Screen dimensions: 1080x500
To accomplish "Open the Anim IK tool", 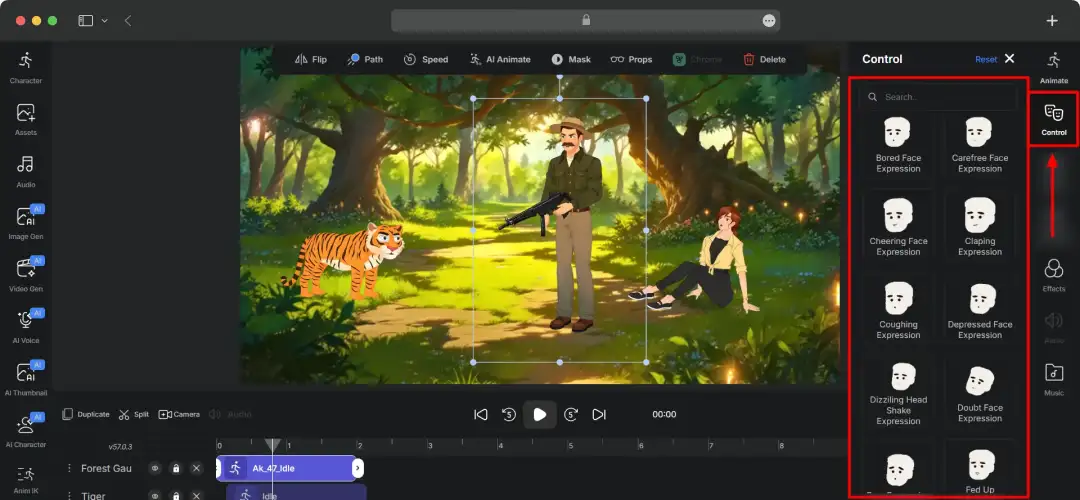I will click(25, 479).
